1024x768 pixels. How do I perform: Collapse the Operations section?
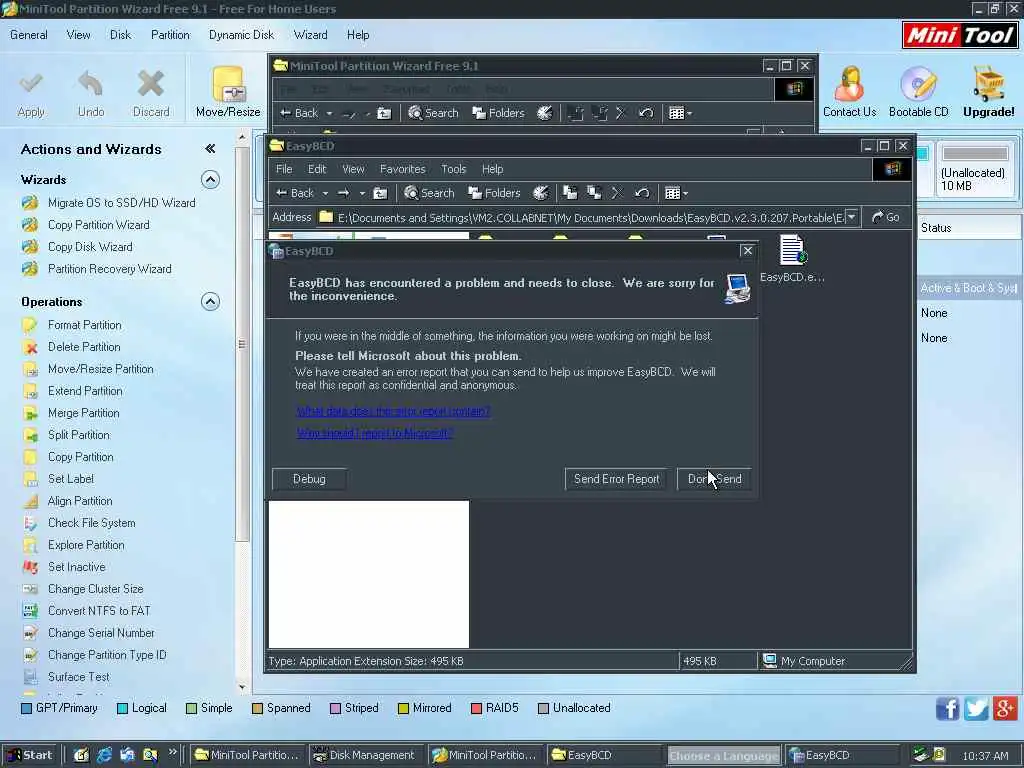(x=210, y=302)
